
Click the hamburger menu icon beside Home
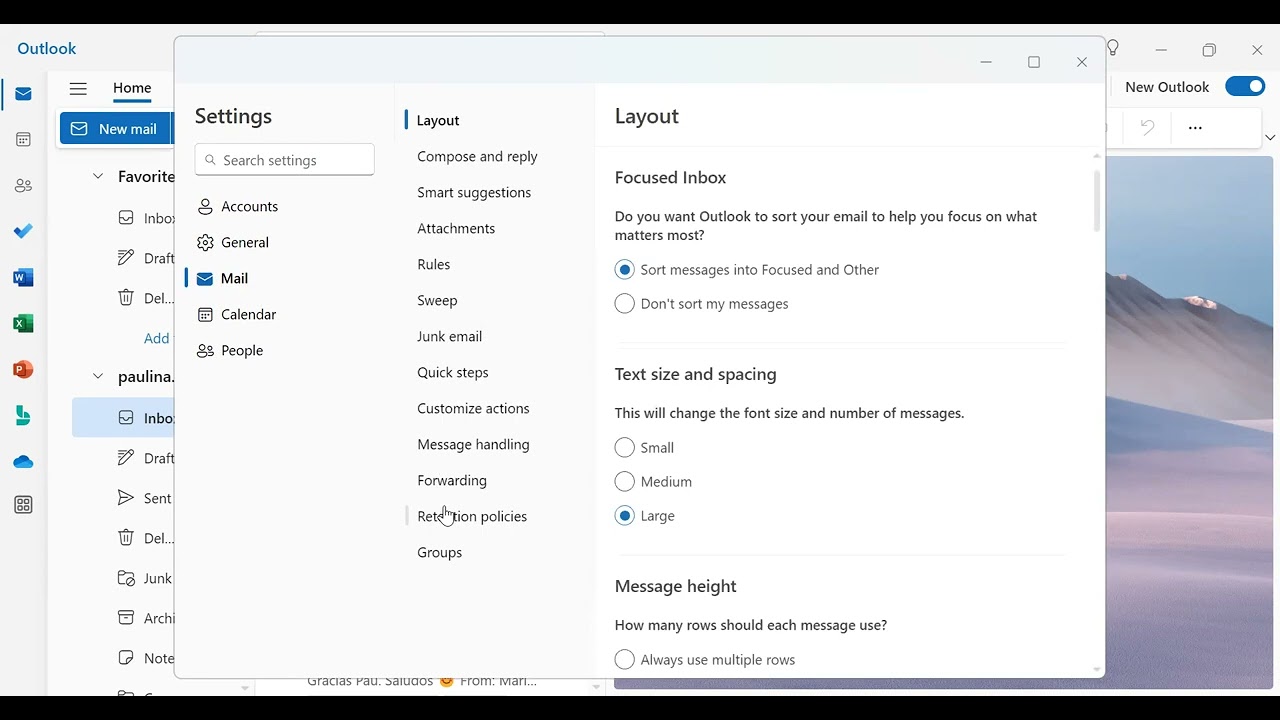pyautogui.click(x=78, y=88)
